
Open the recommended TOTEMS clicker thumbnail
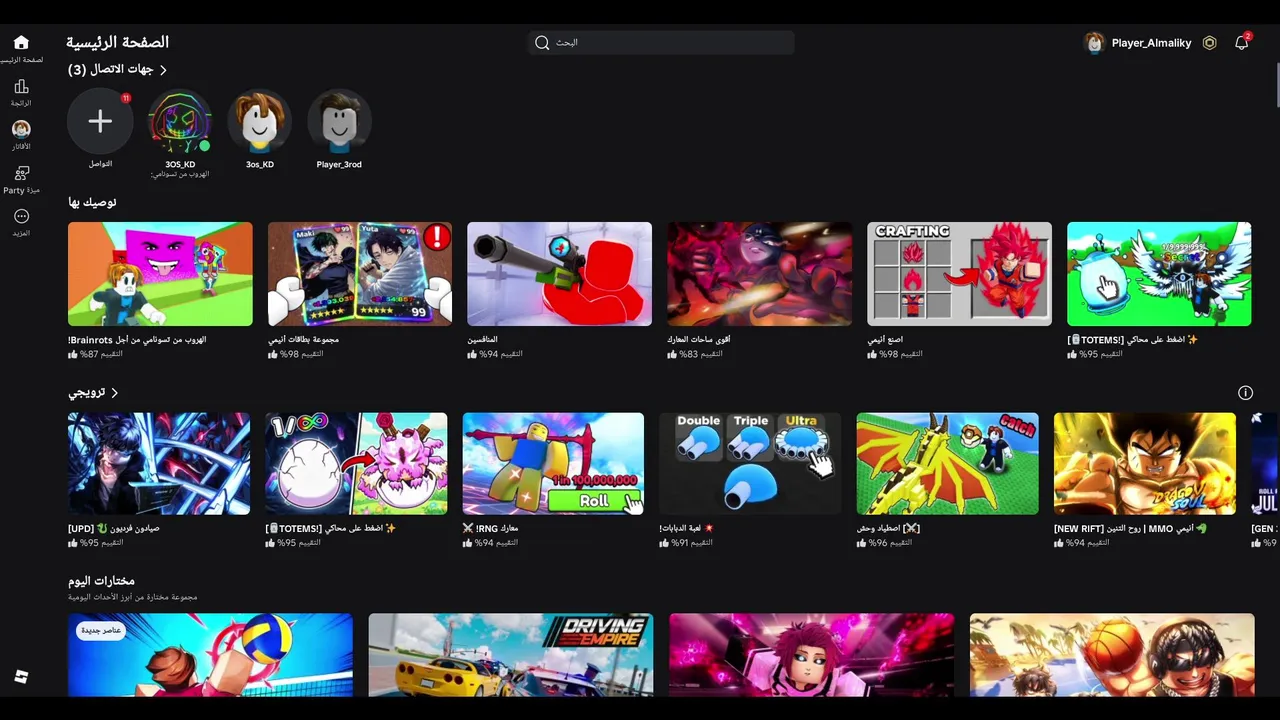tap(1159, 274)
